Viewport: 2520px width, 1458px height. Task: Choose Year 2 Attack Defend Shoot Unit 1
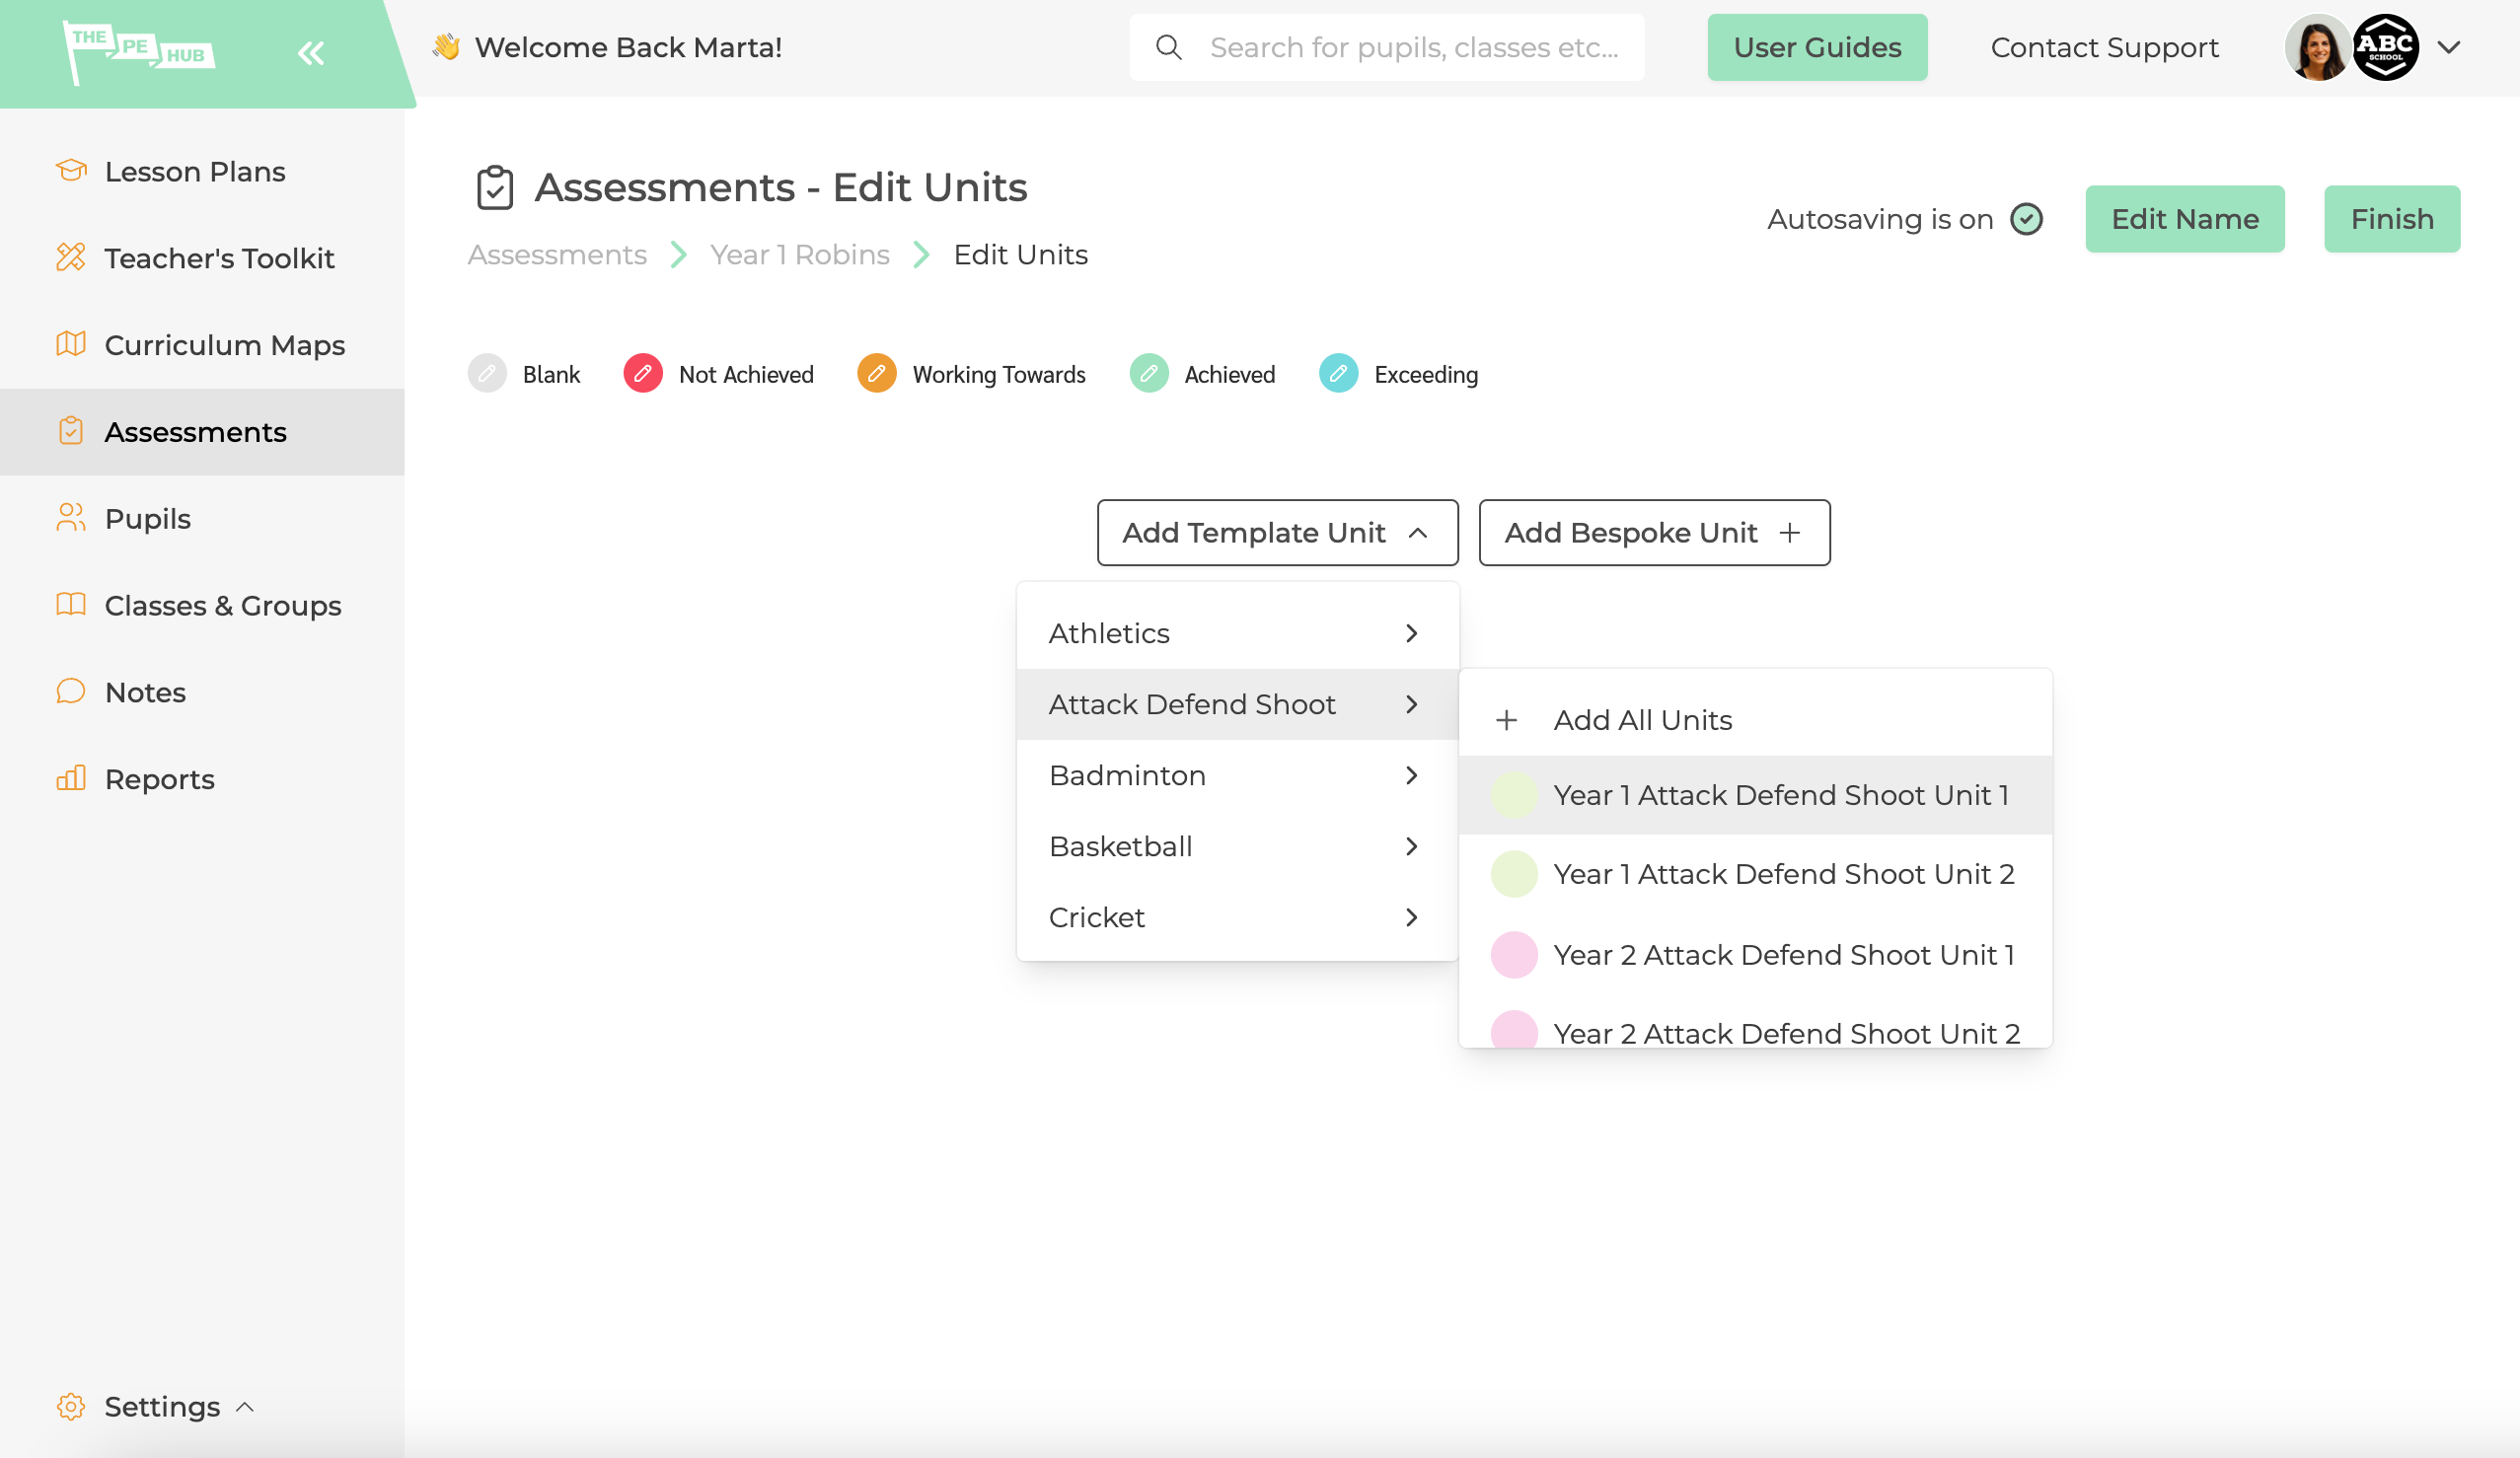[1784, 954]
